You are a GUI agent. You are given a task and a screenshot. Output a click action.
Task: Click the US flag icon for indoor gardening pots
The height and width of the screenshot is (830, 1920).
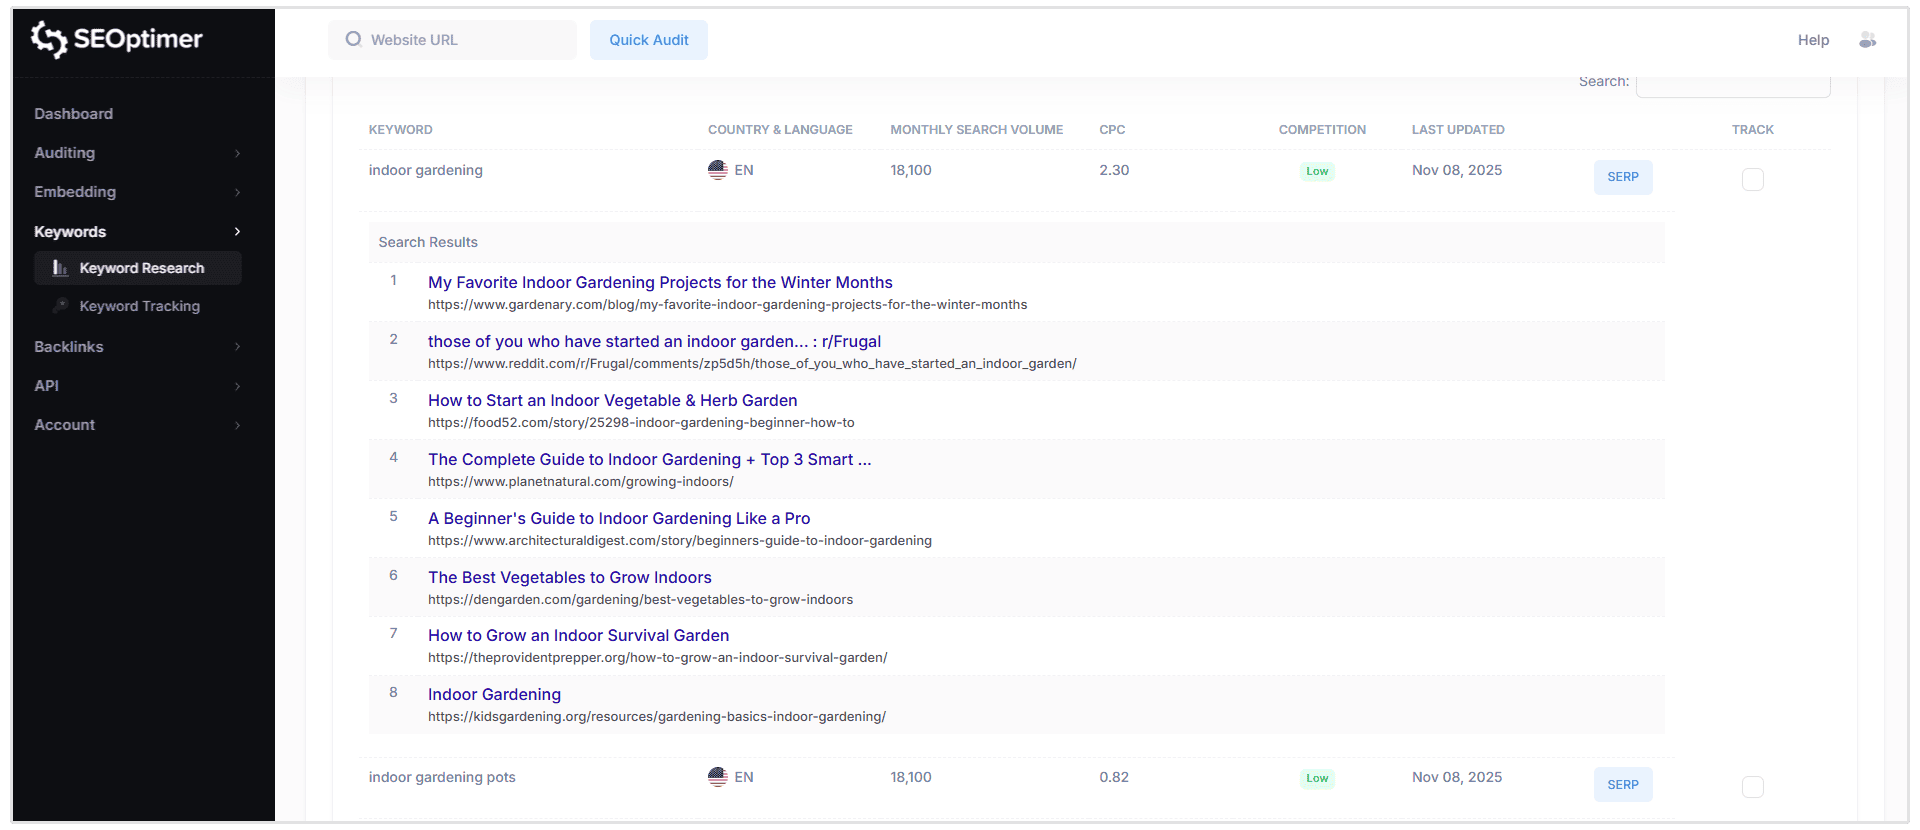tap(717, 777)
